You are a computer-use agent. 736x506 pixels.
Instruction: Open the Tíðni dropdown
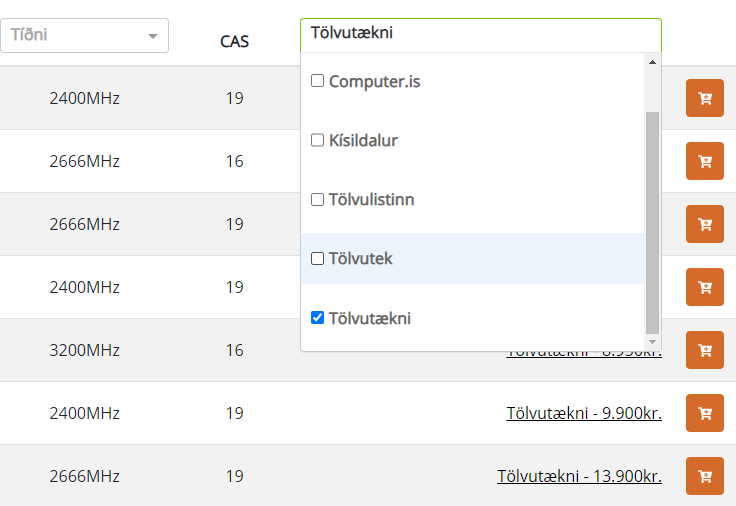[x=80, y=35]
